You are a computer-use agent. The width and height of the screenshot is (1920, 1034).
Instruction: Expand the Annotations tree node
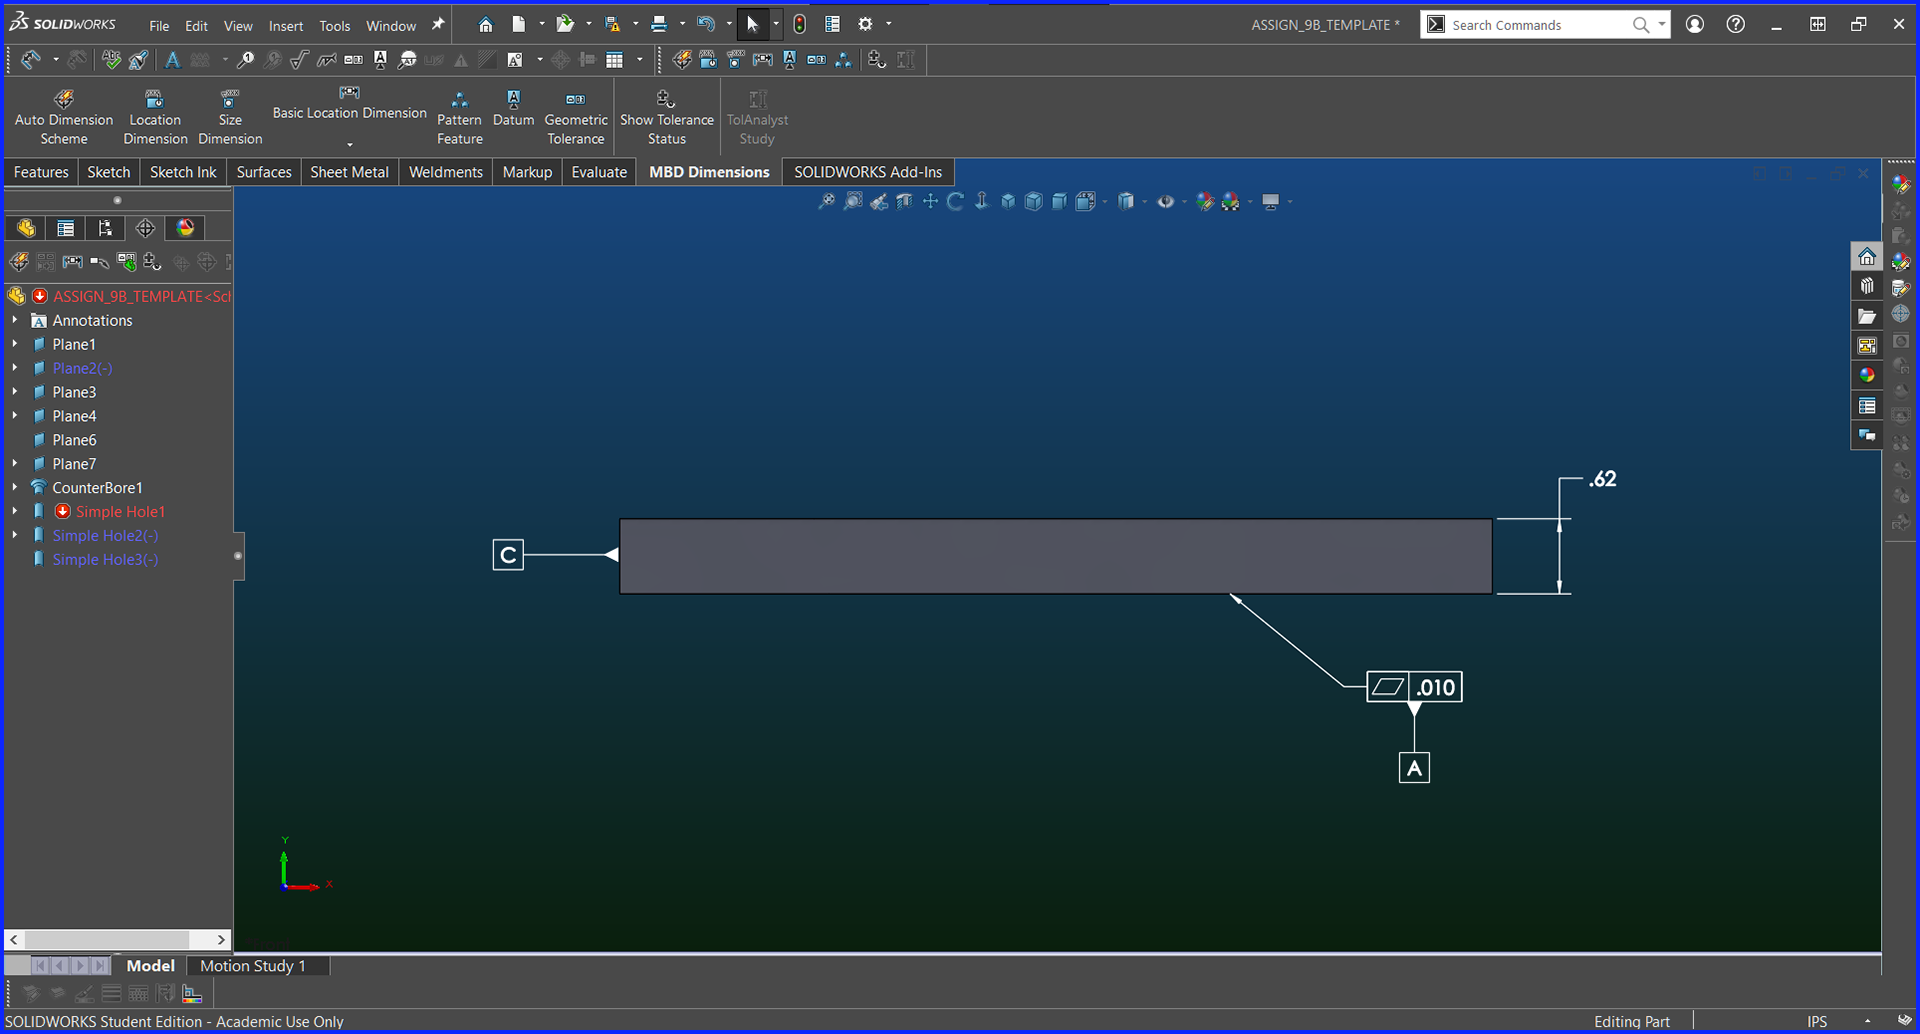pos(15,320)
